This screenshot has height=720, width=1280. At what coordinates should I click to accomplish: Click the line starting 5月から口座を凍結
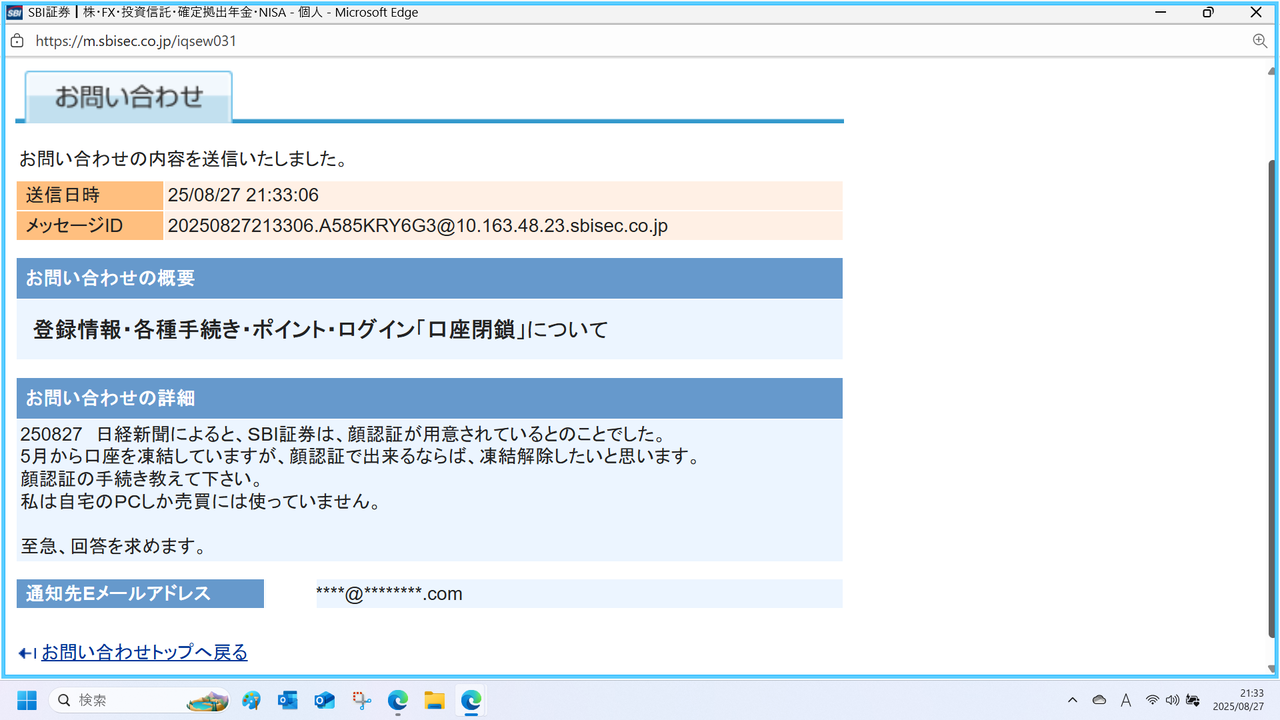[359, 457]
